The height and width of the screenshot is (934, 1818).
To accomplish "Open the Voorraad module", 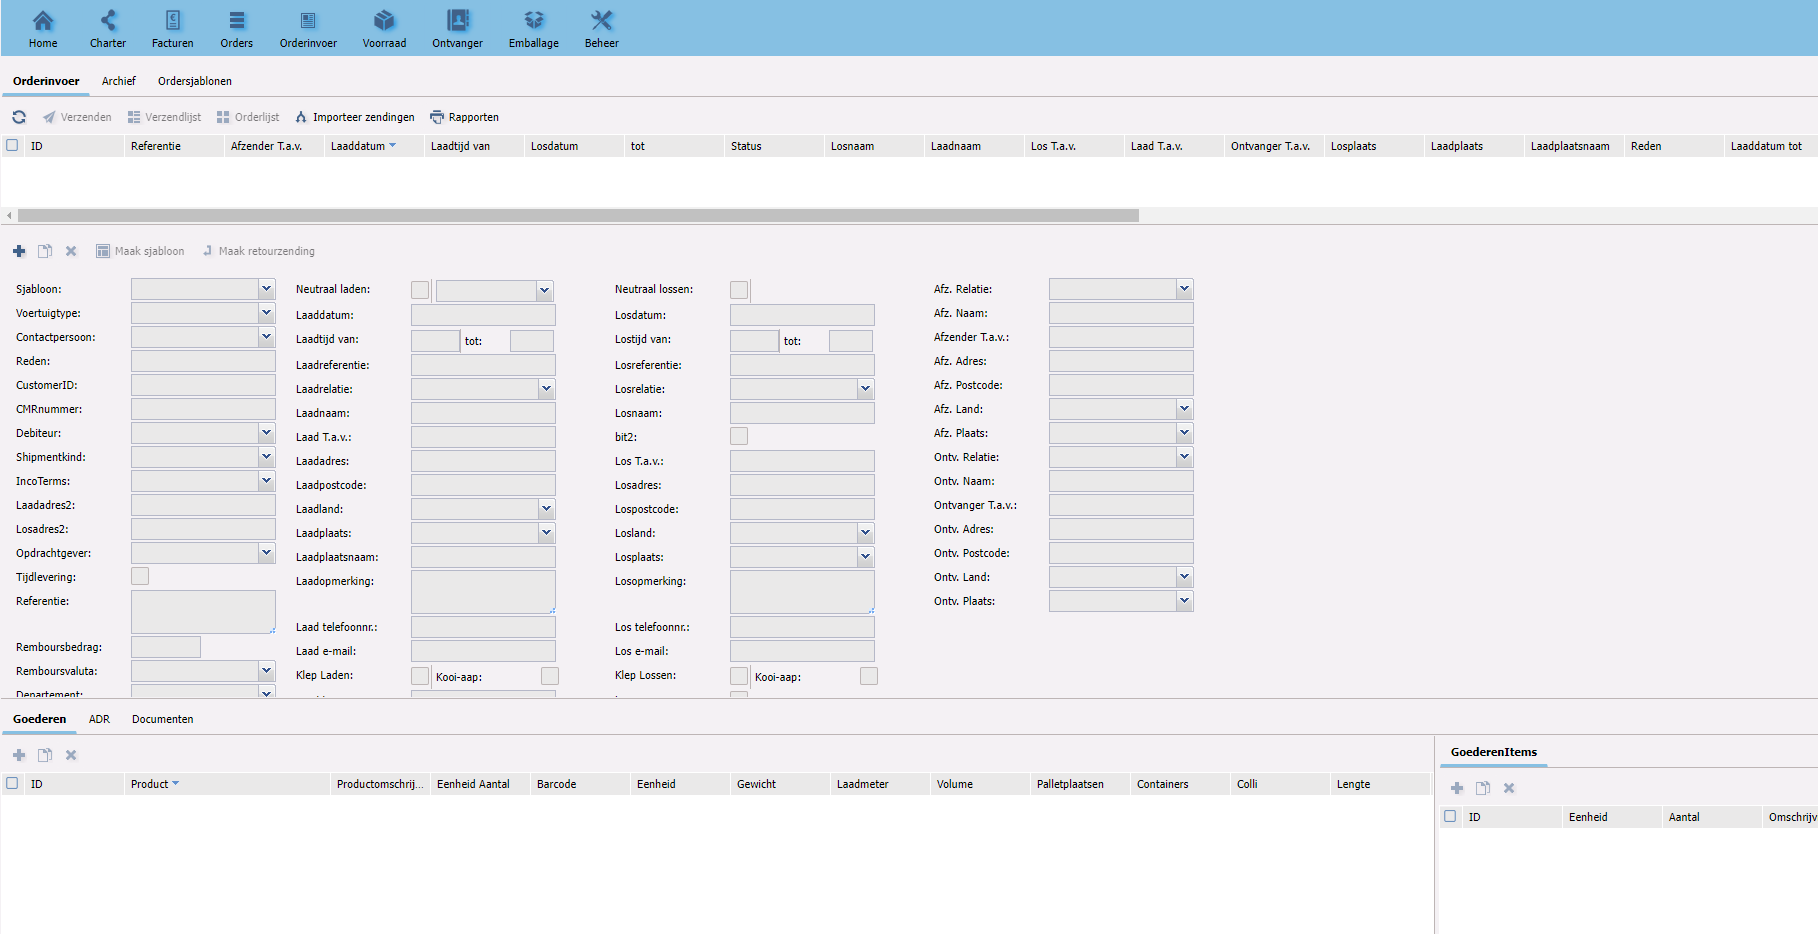I will (384, 29).
